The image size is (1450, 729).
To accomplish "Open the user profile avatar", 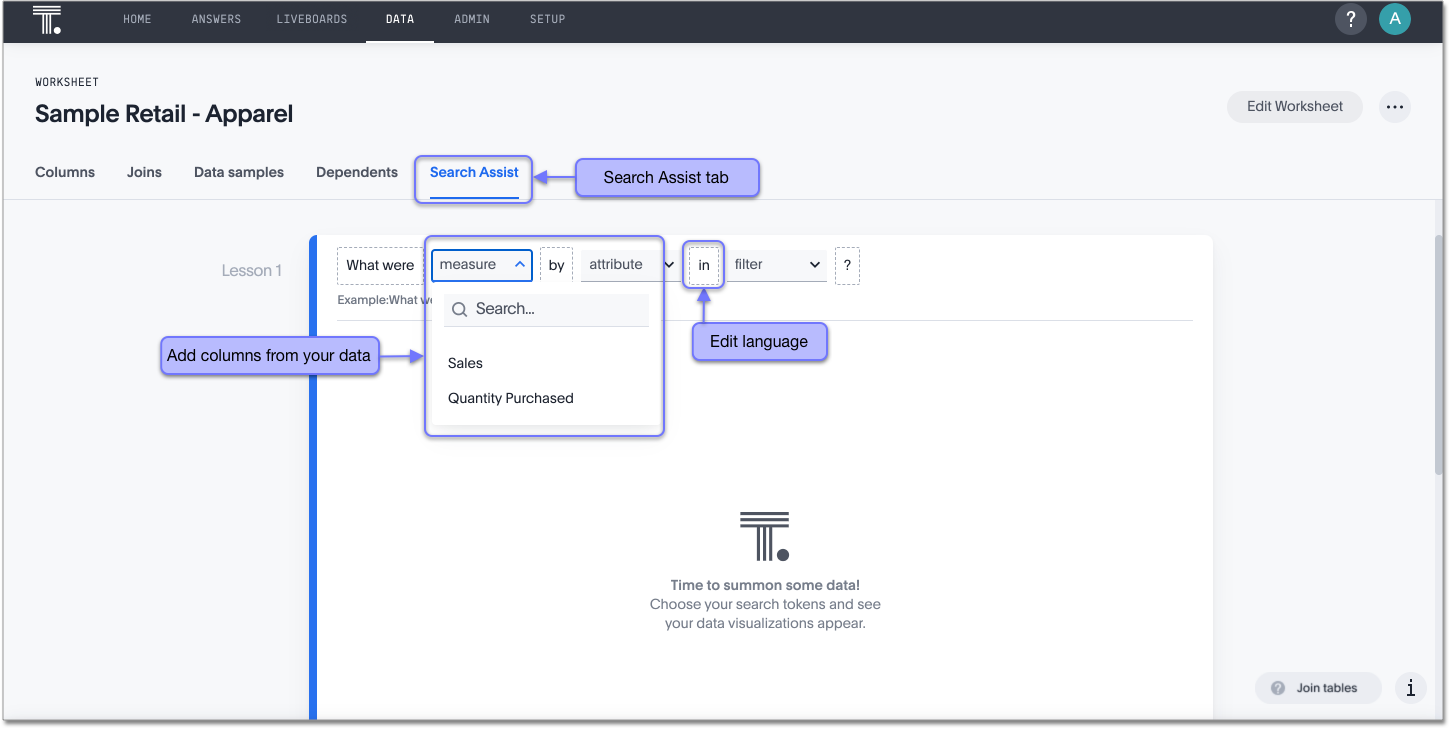I will [x=1394, y=19].
